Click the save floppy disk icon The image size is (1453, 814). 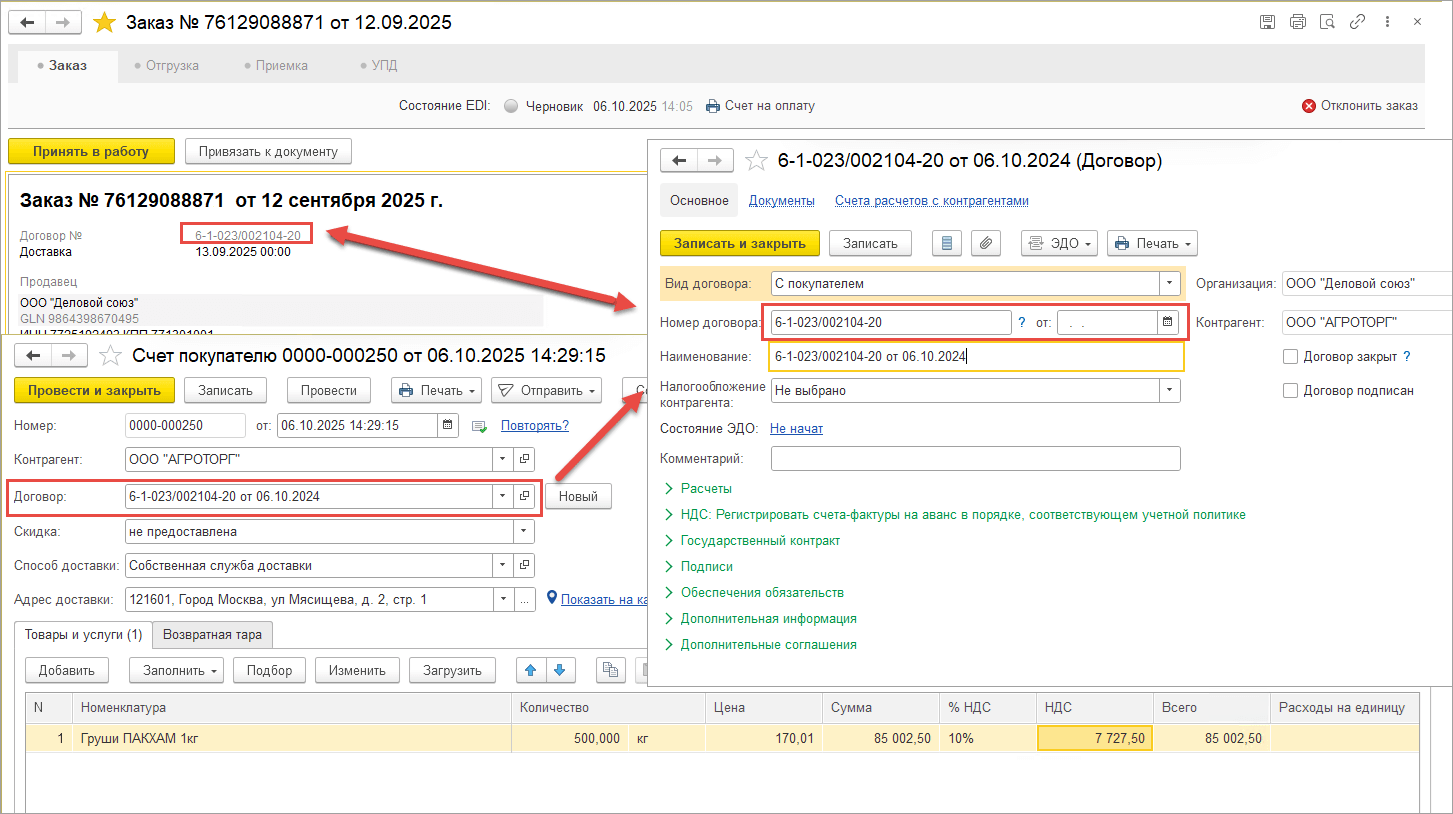click(x=1267, y=21)
